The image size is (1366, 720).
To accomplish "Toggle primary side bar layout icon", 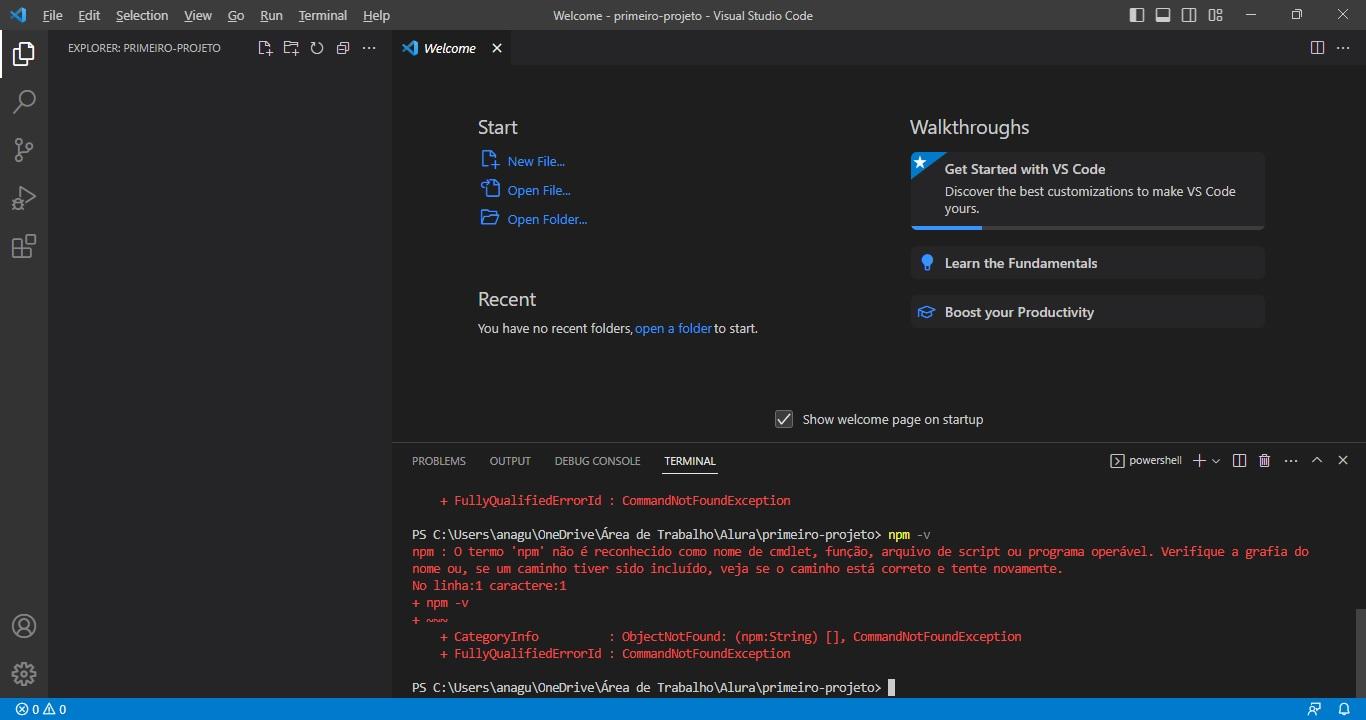I will (1137, 15).
